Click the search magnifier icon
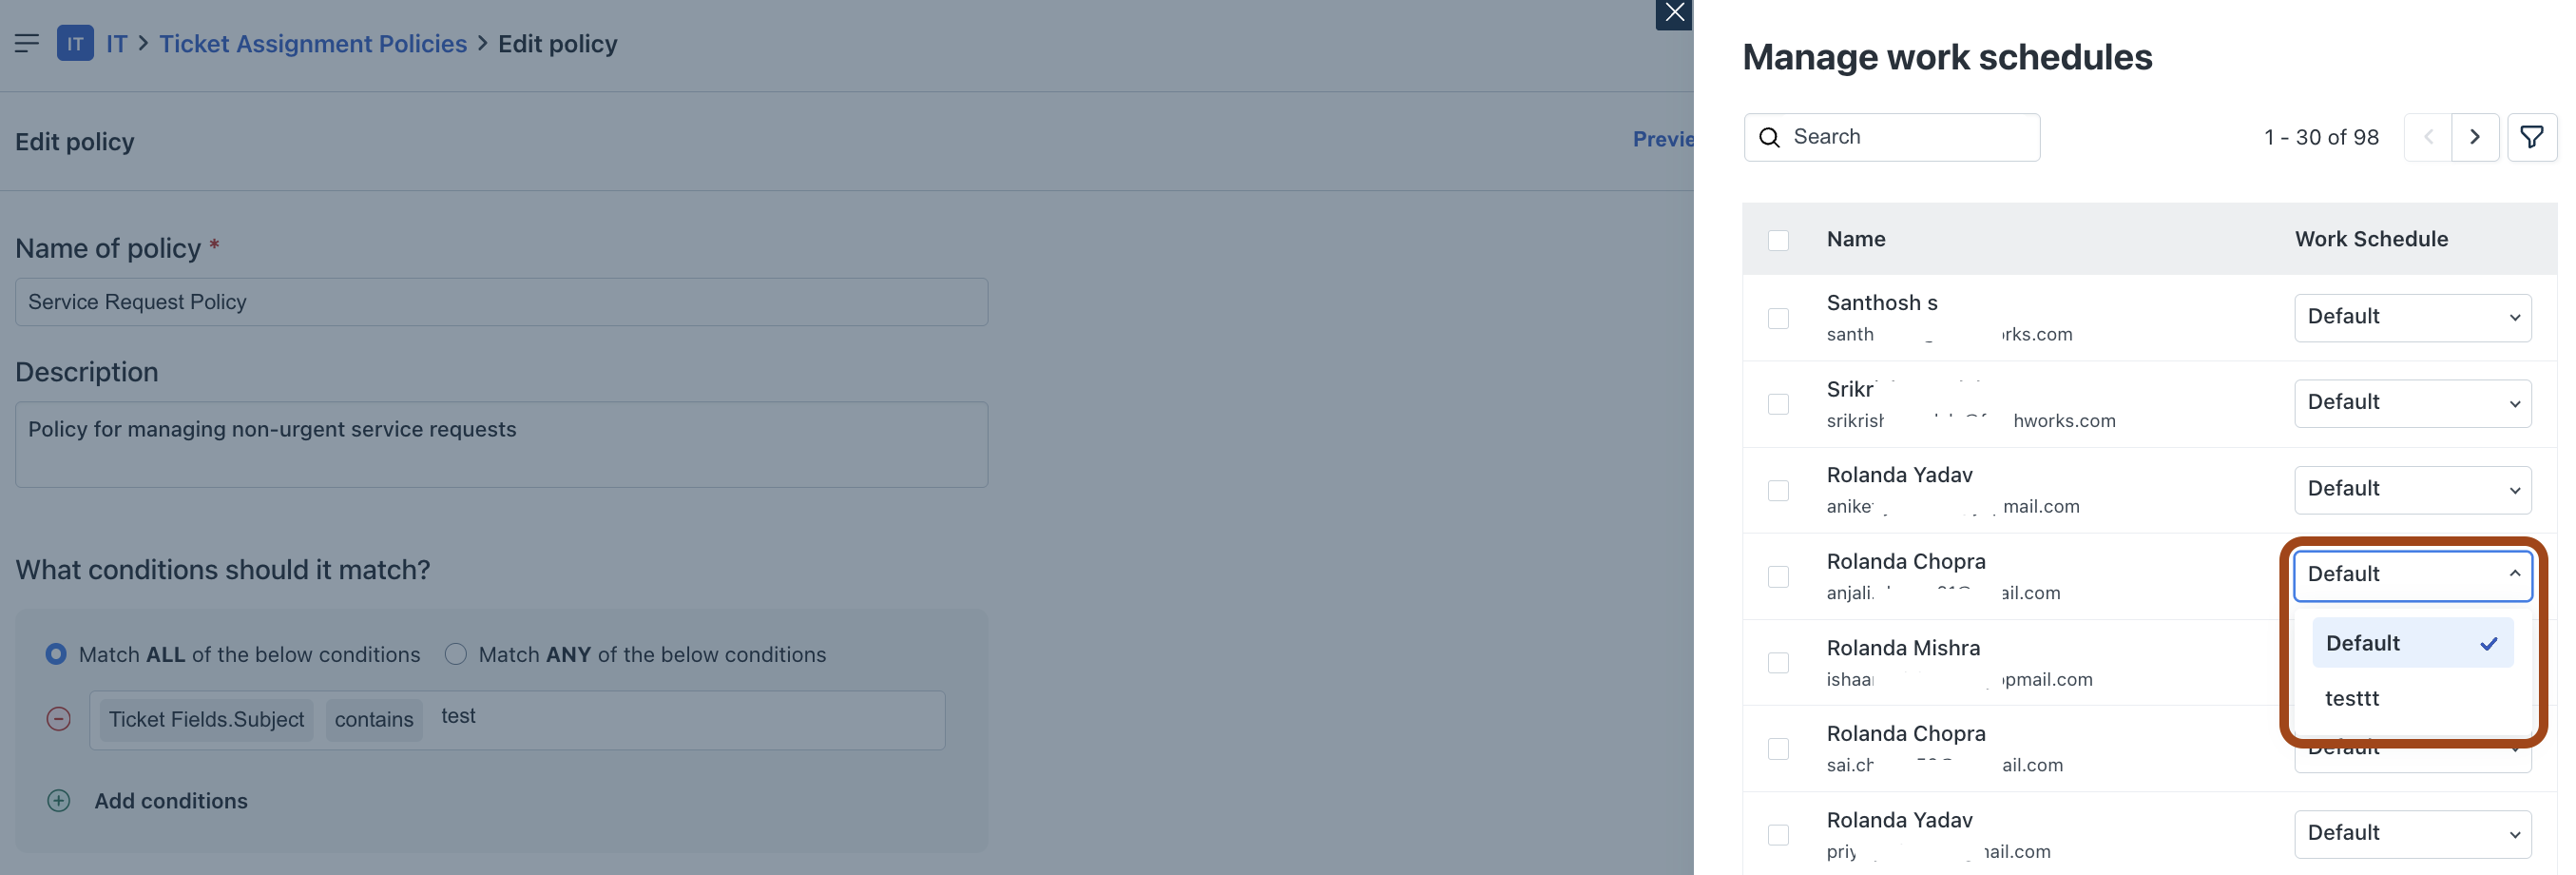 click(x=1769, y=137)
